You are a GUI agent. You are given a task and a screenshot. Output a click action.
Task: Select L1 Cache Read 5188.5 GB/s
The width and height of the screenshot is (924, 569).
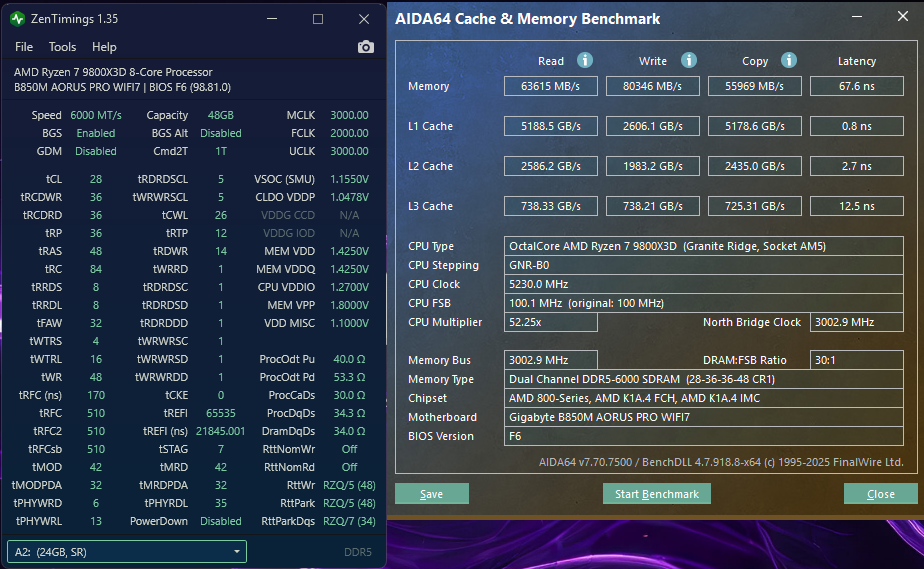(x=550, y=126)
